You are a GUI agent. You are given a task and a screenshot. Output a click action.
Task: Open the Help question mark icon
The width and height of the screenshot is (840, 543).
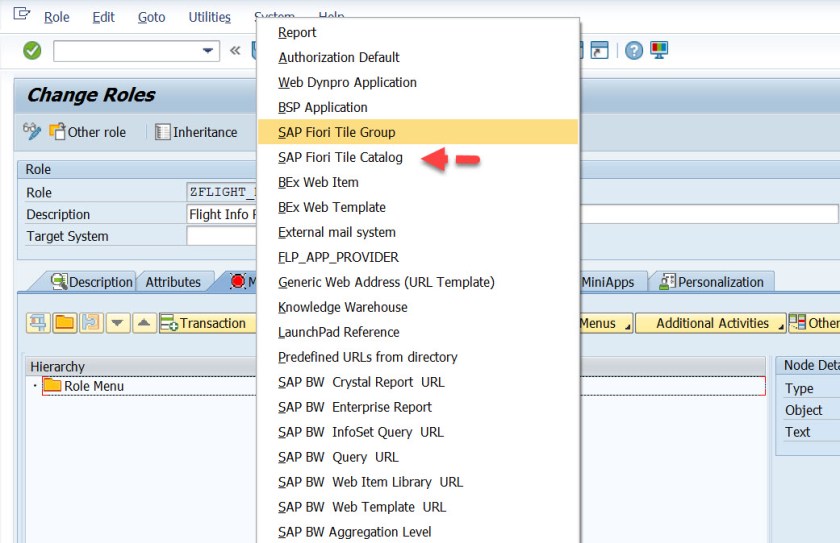[634, 51]
